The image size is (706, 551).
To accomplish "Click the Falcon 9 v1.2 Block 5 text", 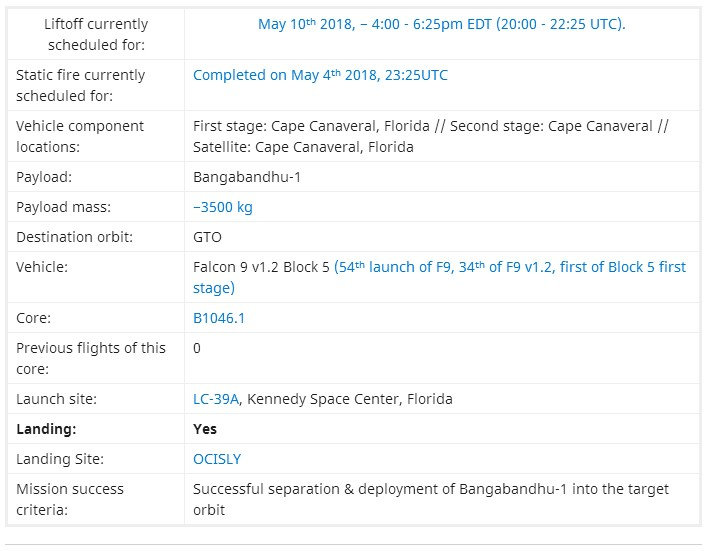I will pos(262,268).
